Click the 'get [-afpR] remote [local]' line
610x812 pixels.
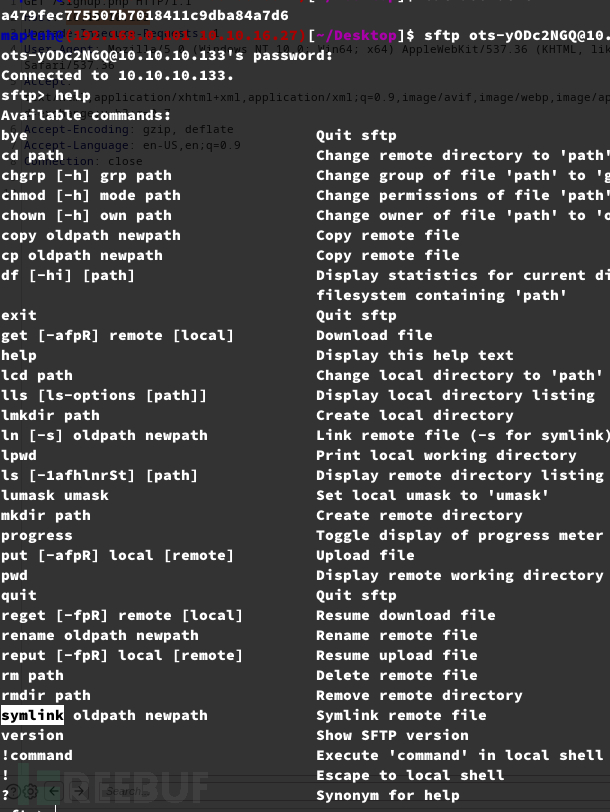pos(117,335)
